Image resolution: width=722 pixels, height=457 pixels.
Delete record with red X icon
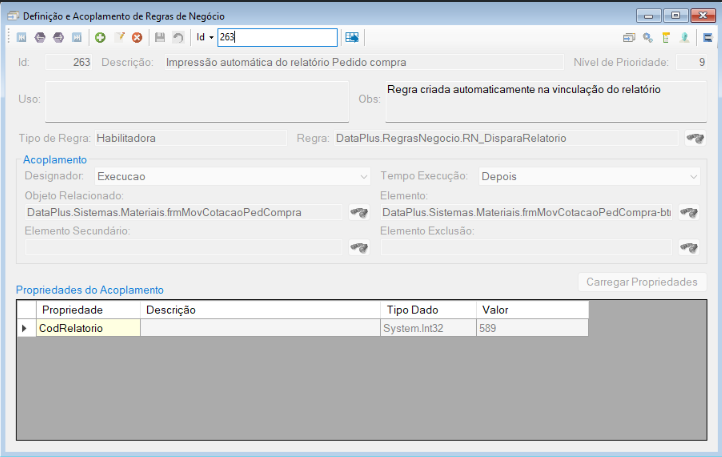pyautogui.click(x=137, y=37)
